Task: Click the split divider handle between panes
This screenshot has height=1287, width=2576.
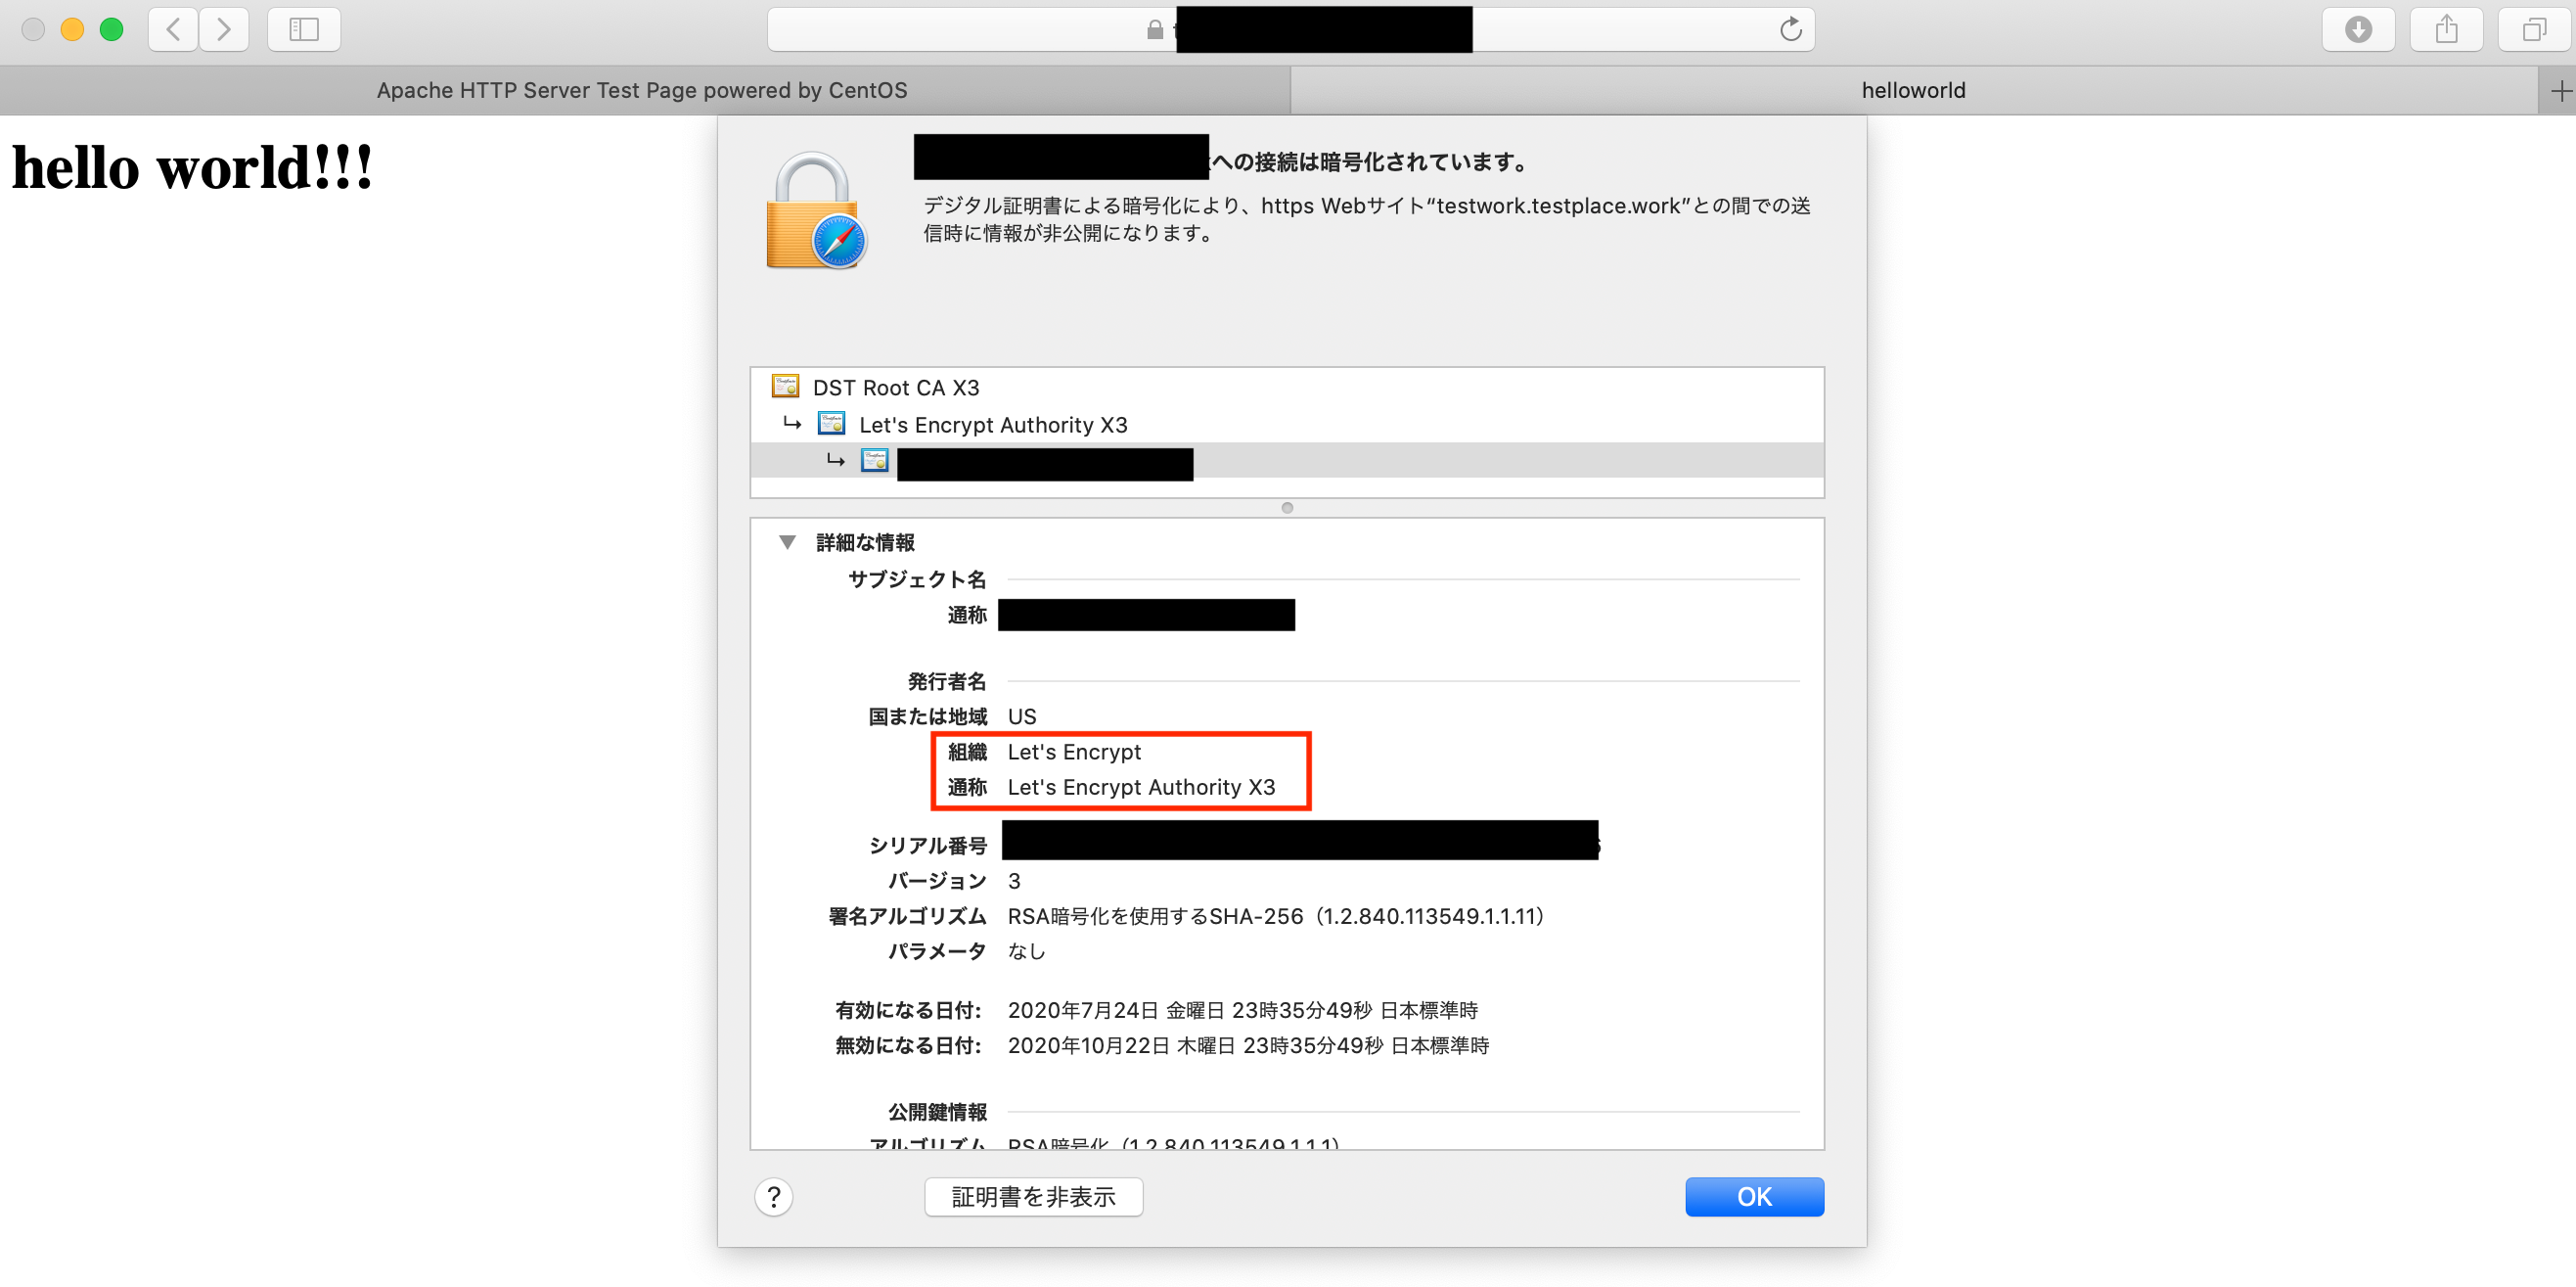Action: tap(1287, 508)
